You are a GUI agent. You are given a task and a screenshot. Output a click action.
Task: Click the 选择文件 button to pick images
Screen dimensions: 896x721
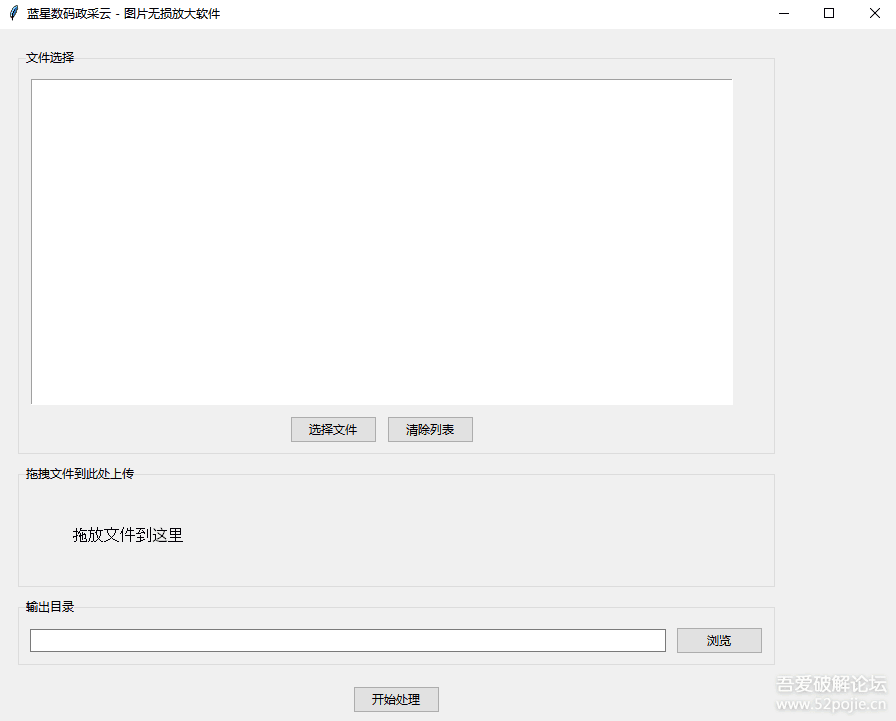333,429
